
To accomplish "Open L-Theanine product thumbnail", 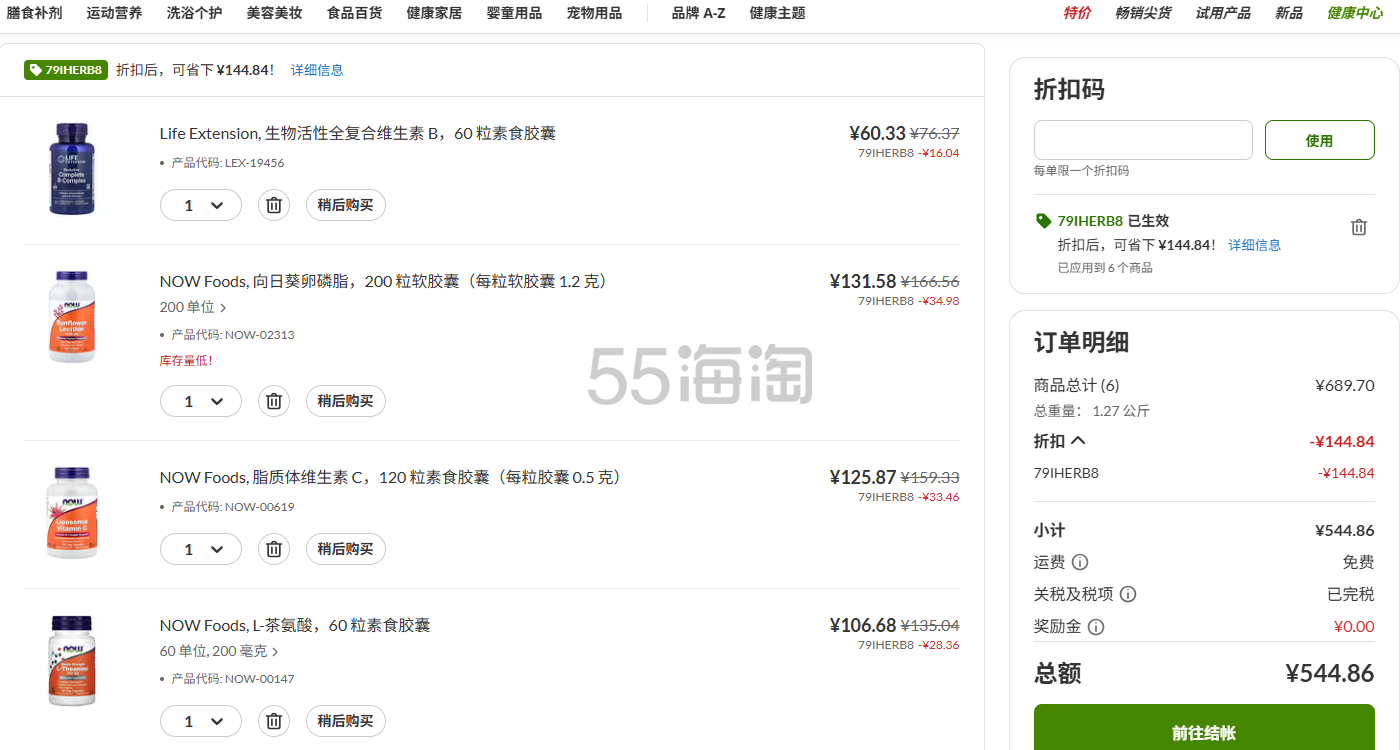I will (x=72, y=660).
